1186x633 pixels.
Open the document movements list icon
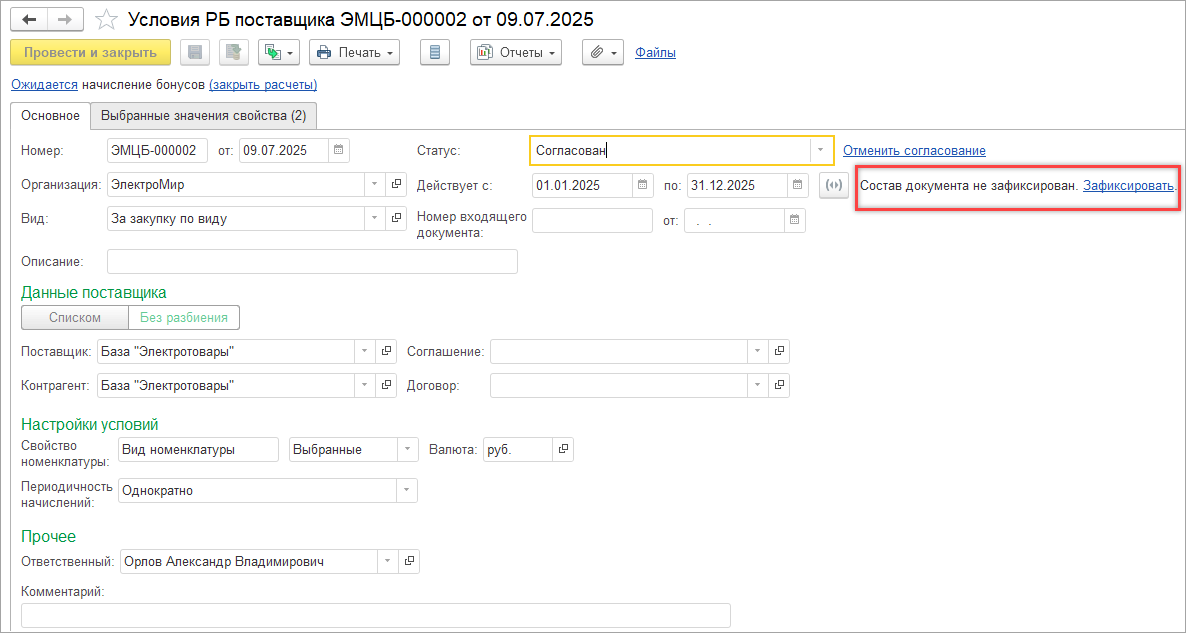point(433,52)
